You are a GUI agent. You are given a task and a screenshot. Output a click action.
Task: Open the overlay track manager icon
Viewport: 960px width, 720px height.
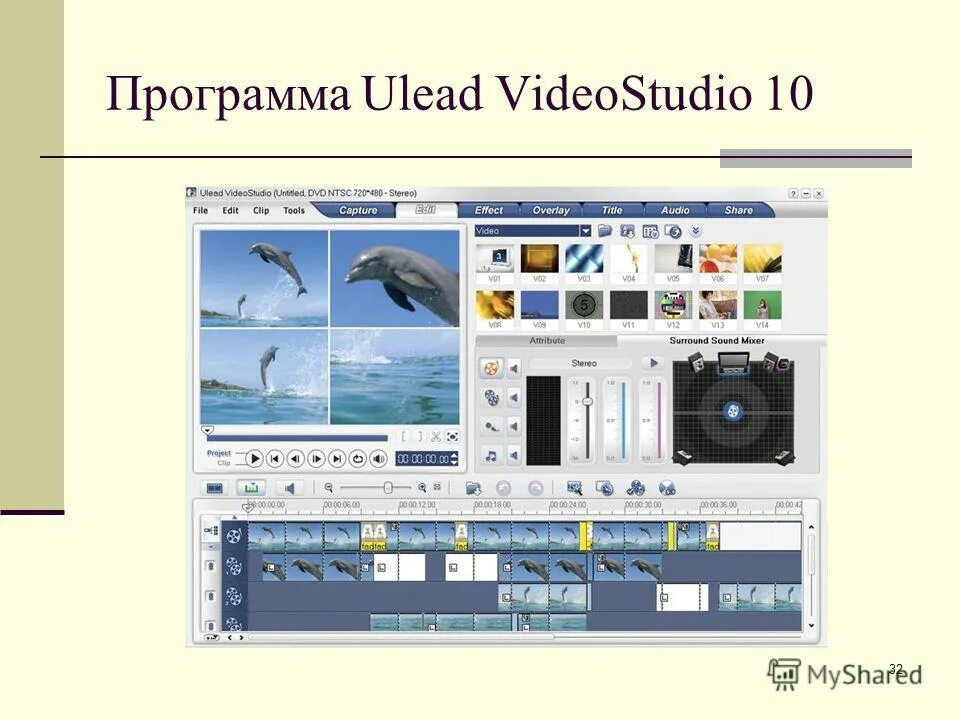(x=636, y=488)
